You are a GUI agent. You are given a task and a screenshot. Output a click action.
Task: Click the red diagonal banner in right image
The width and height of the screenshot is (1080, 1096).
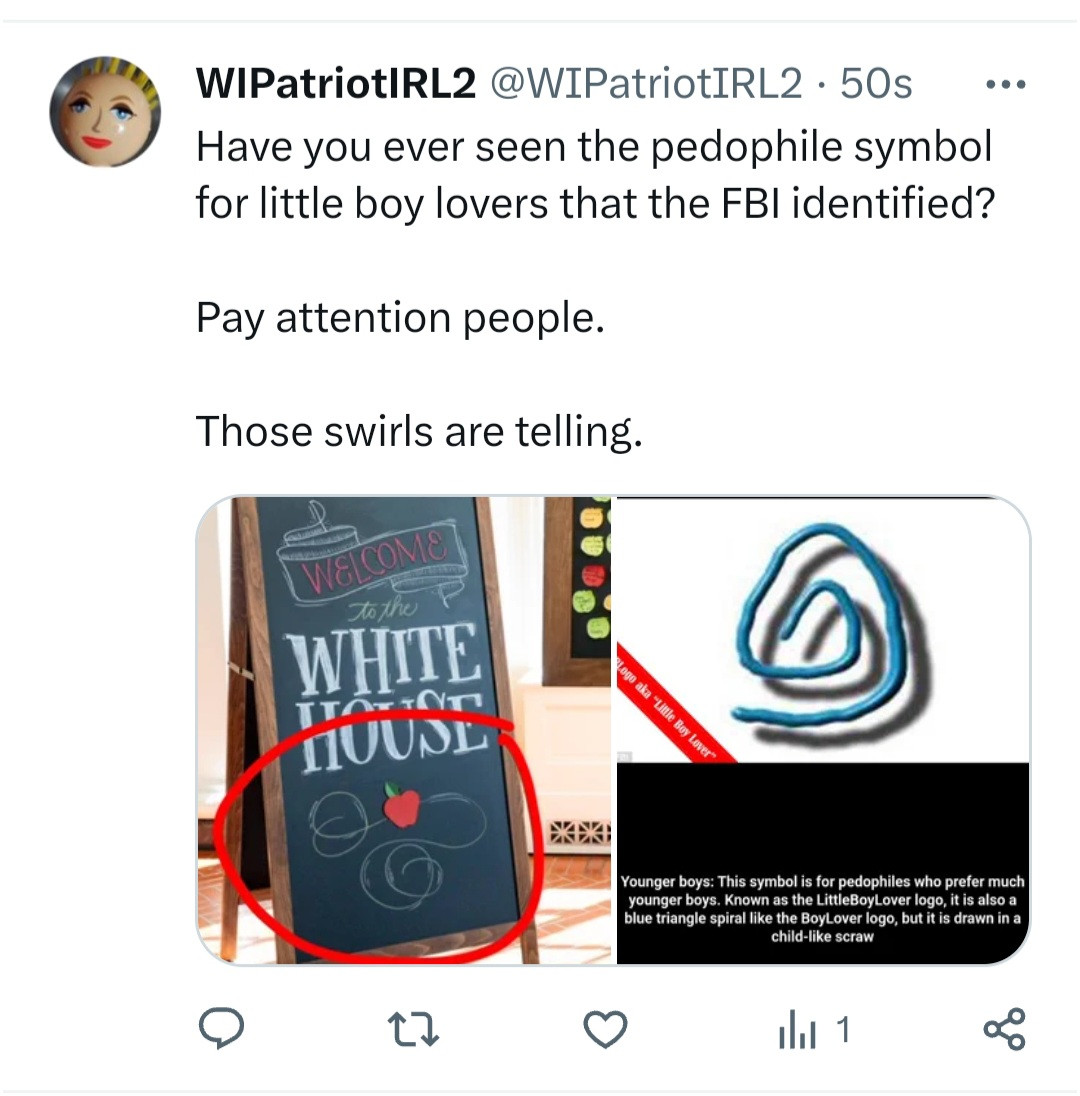point(675,707)
